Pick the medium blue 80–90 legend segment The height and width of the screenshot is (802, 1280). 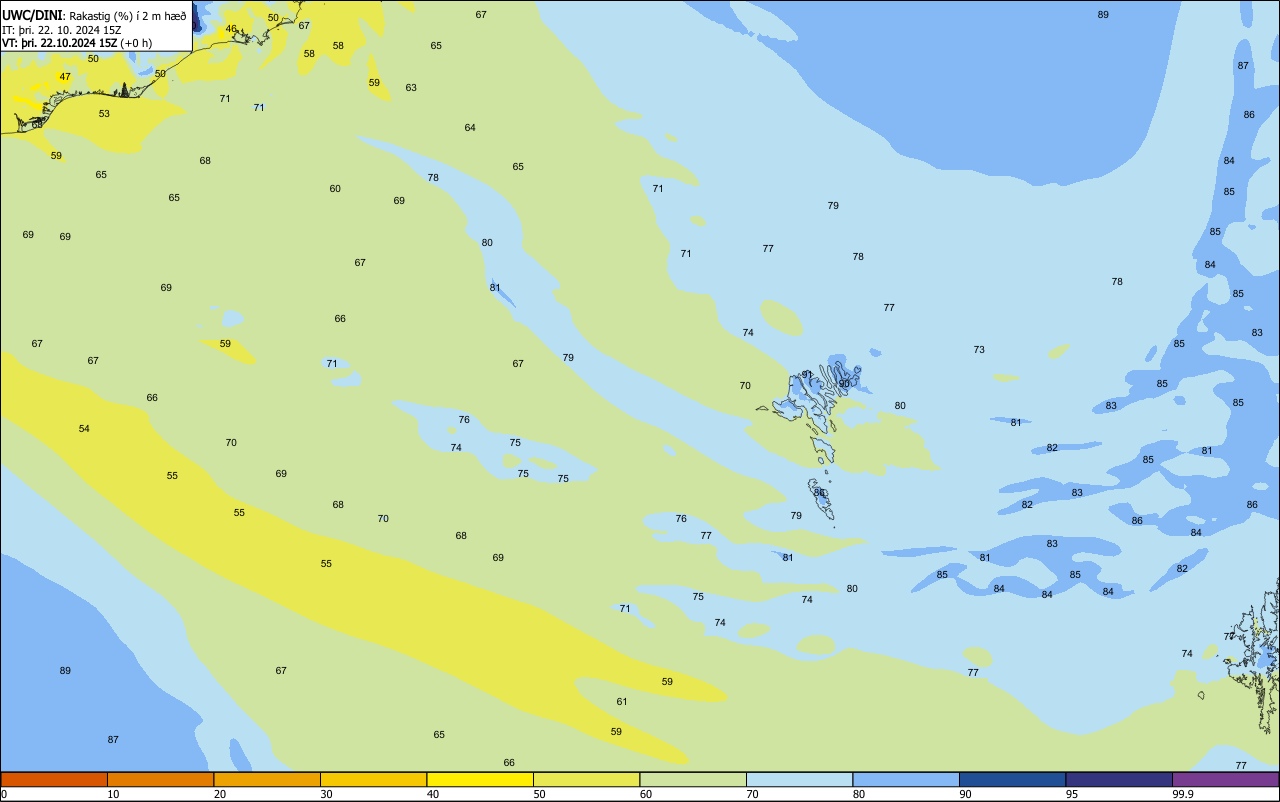pos(906,779)
